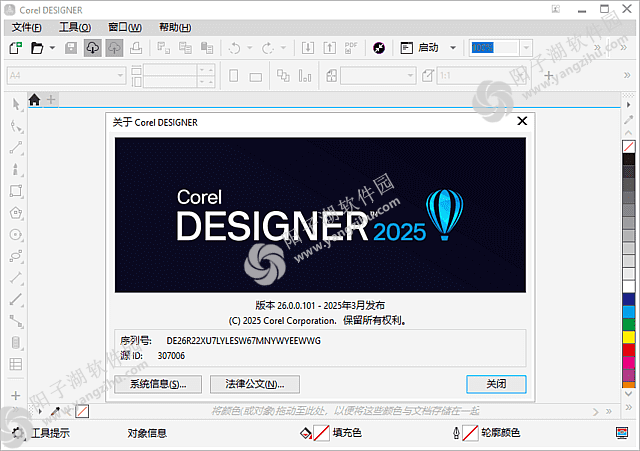Open a file using the folder icon
This screenshot has width=640, height=451.
37,48
